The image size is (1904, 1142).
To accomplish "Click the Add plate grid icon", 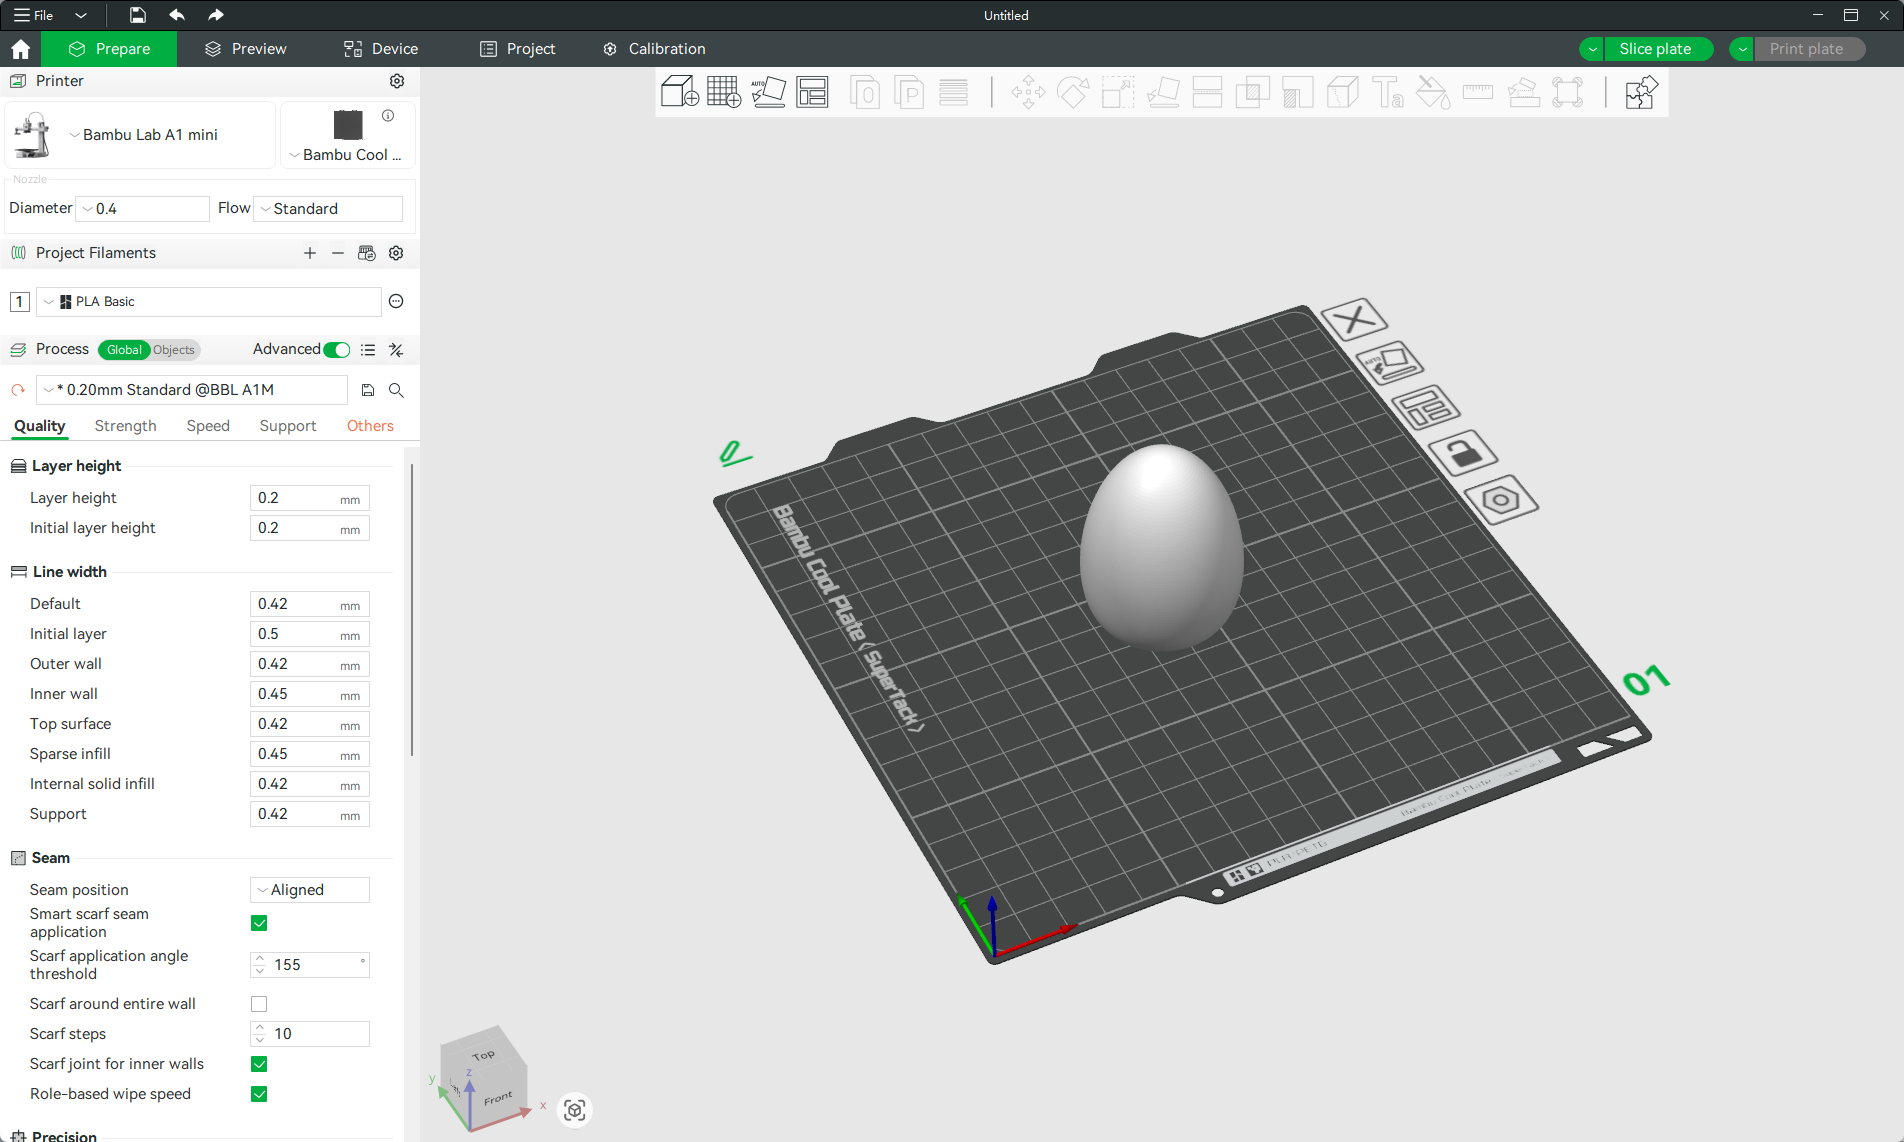I will 723,93.
